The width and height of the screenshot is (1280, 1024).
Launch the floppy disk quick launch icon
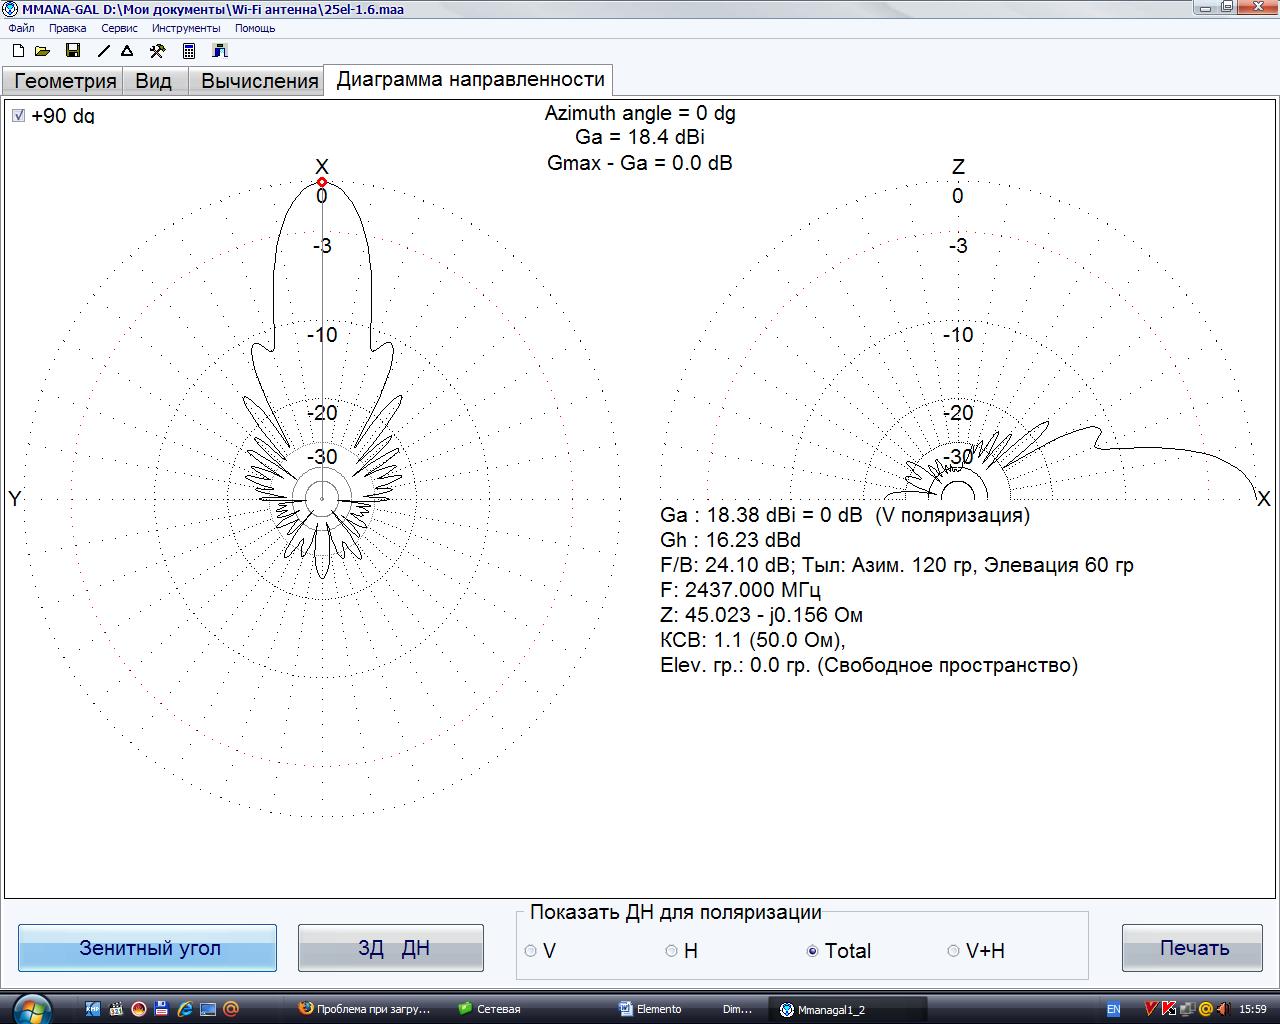click(162, 1009)
